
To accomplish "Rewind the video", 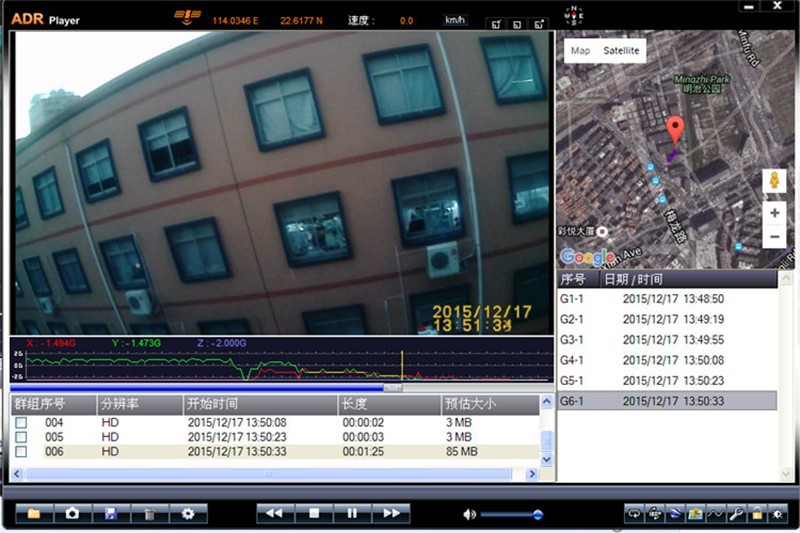I will pos(275,514).
